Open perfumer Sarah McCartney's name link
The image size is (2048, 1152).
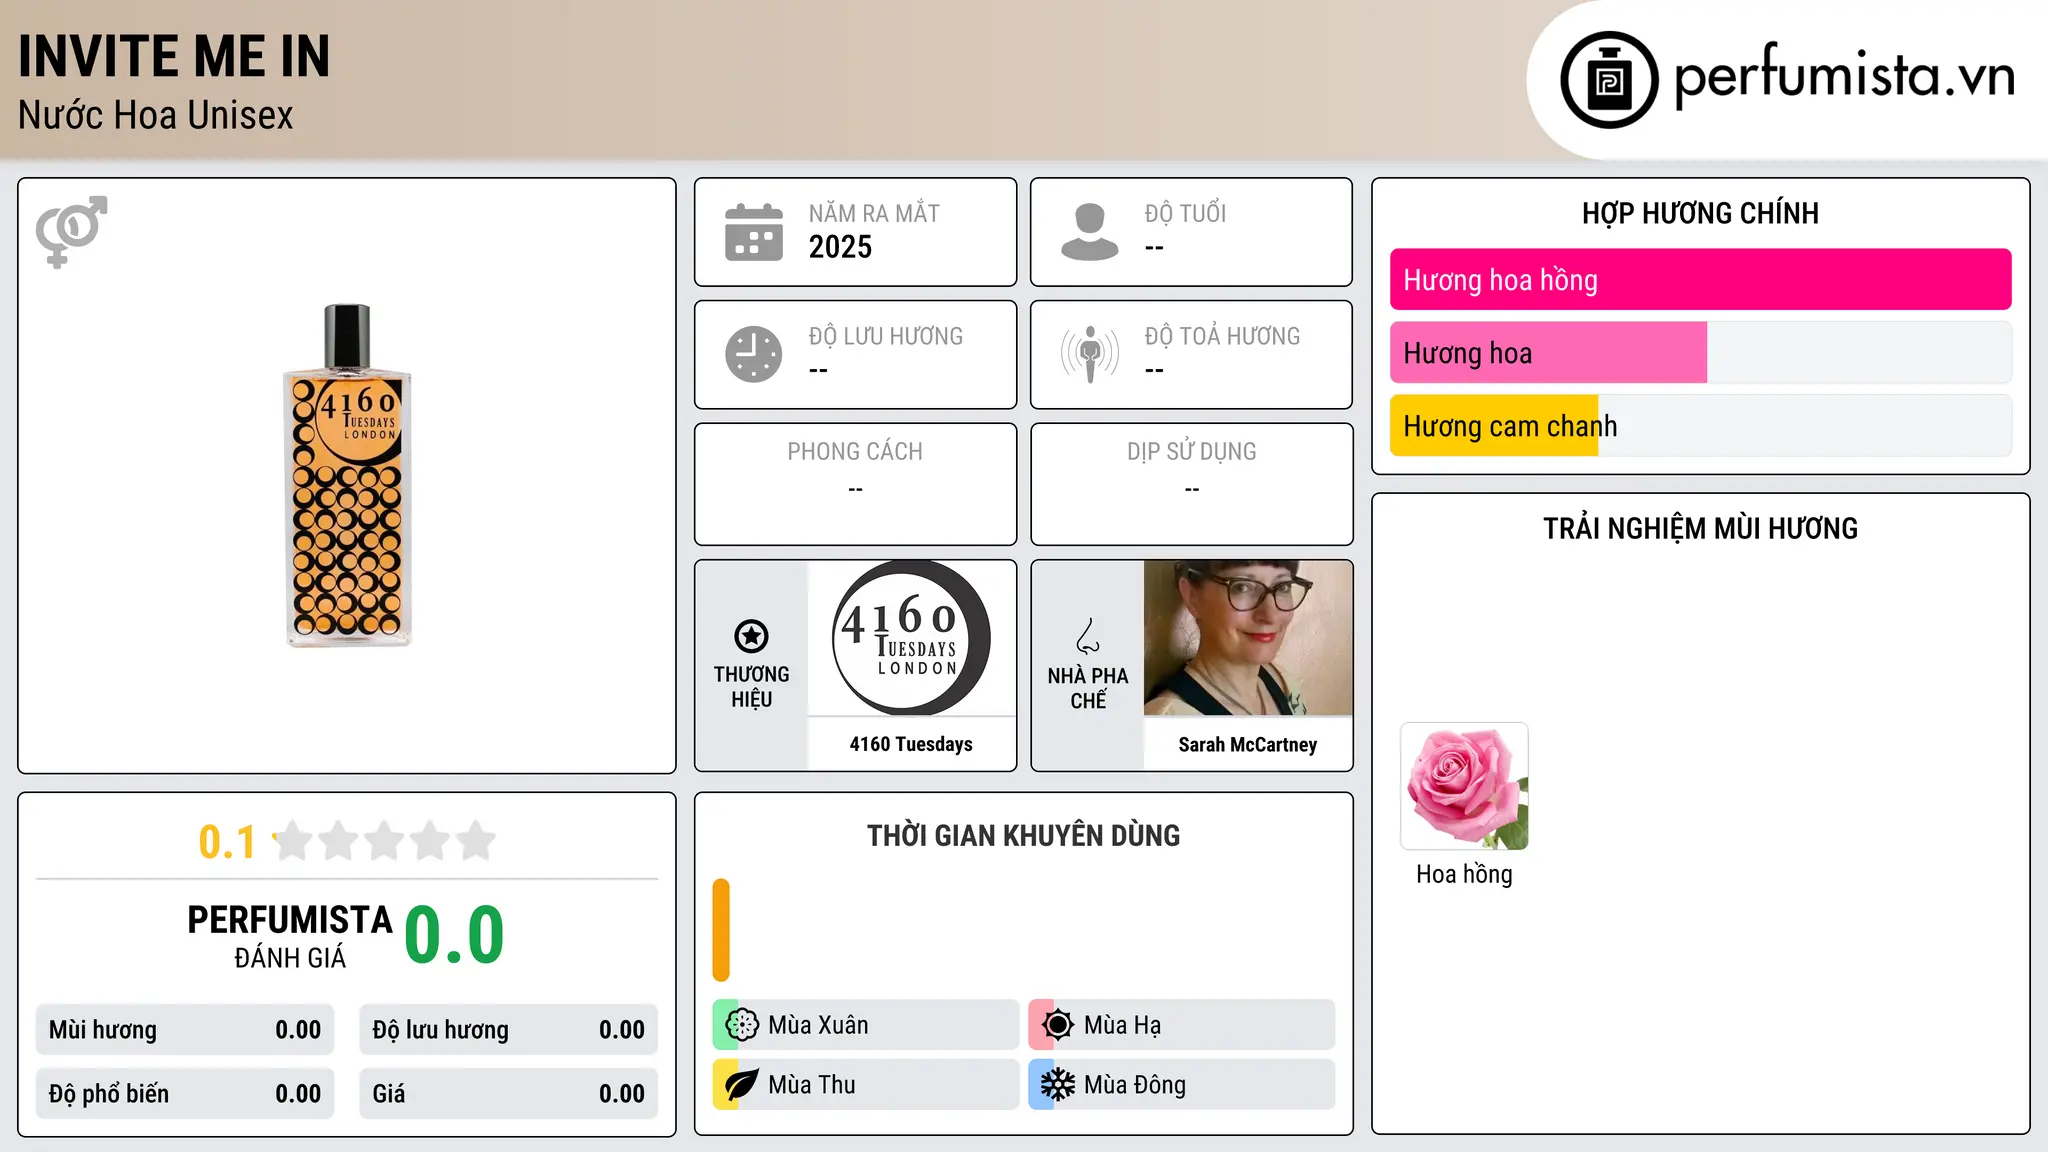click(x=1248, y=744)
